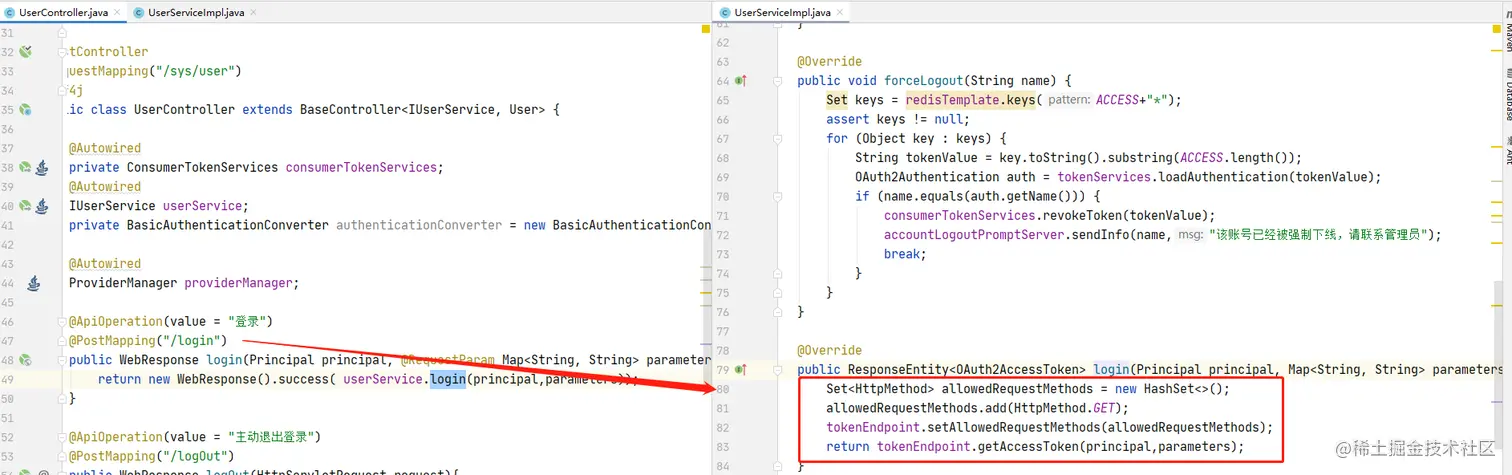Open the Ant tool window
1512x475 pixels.
click(1508, 152)
